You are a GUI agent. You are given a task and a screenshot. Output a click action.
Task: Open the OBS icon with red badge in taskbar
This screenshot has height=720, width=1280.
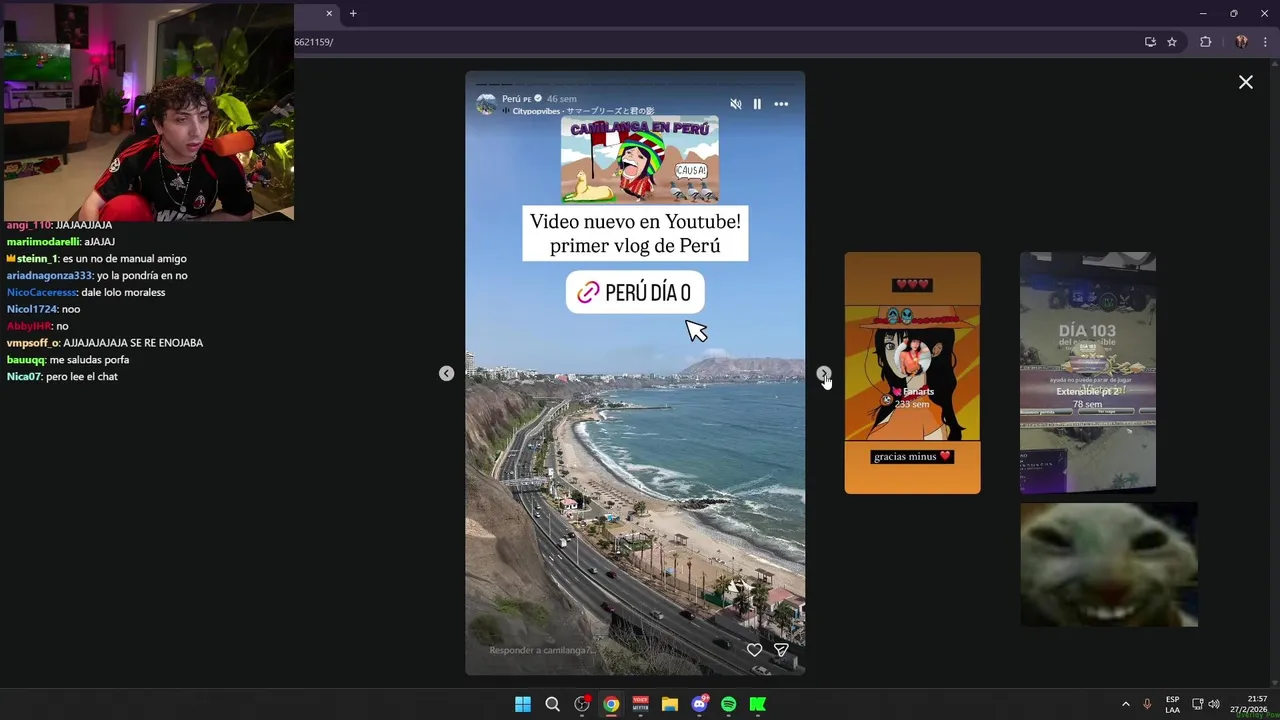click(582, 704)
